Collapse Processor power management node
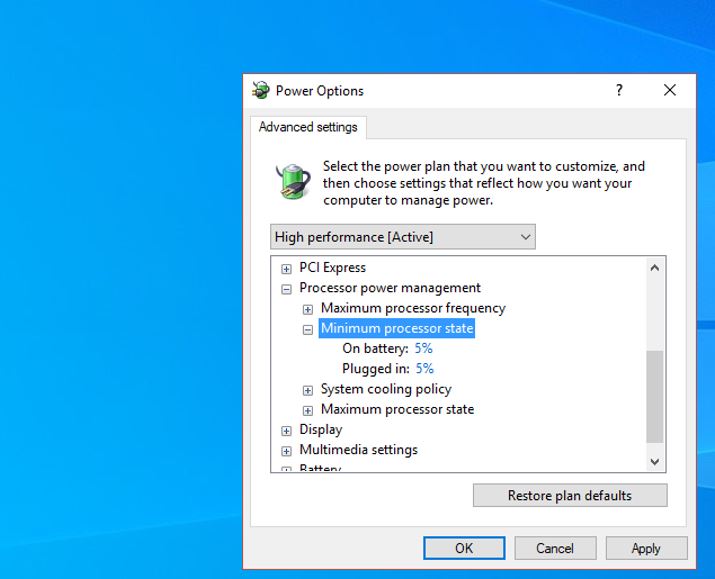Screen dimensions: 715x579 [x=287, y=289]
